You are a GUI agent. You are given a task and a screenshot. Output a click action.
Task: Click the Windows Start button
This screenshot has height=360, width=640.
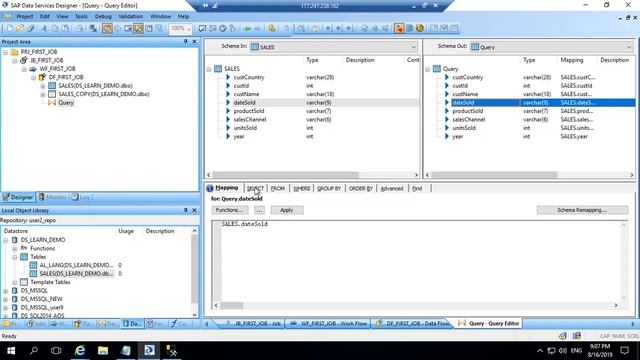pyautogui.click(x=11, y=351)
